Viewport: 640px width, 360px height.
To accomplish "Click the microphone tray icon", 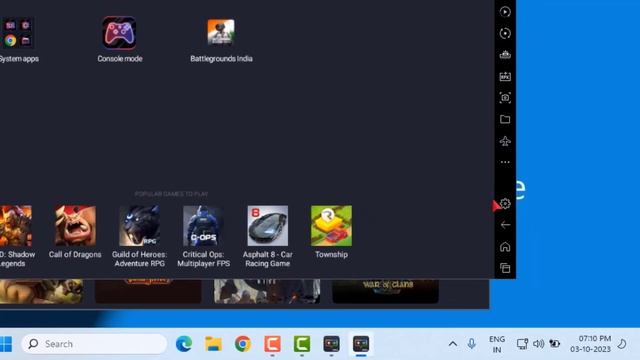I will 471,344.
